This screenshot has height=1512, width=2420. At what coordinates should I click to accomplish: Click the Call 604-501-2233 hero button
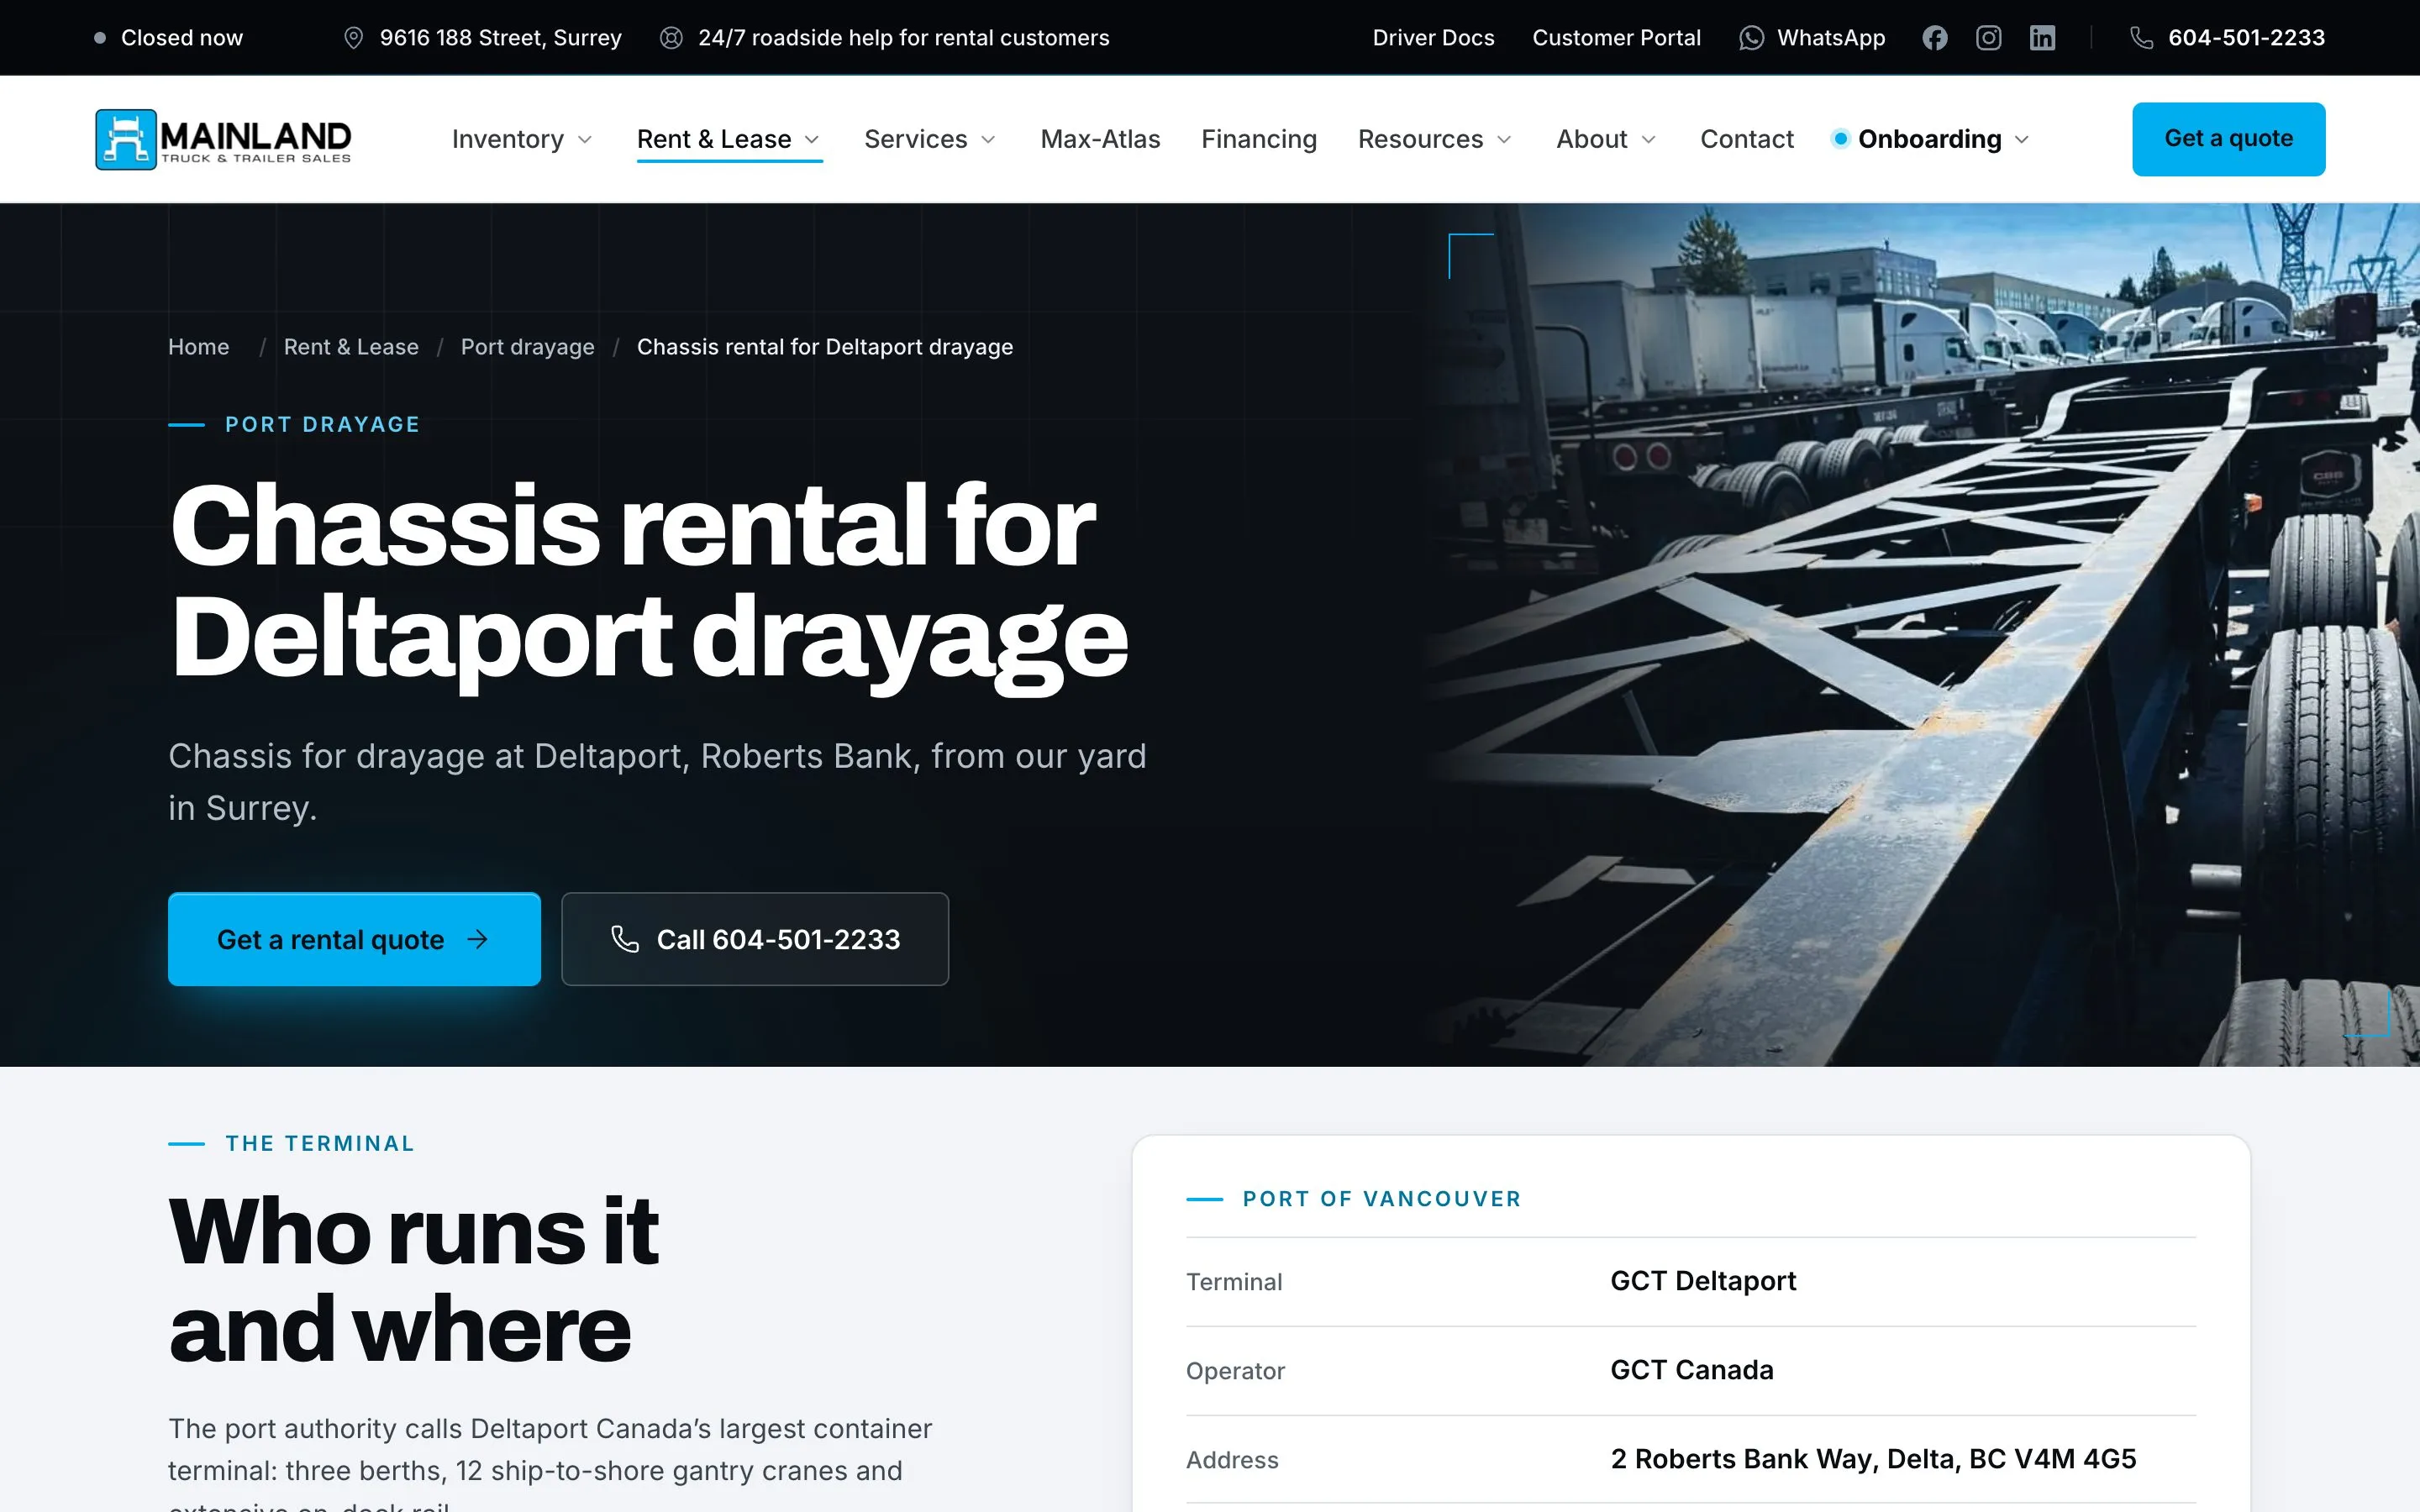[755, 939]
